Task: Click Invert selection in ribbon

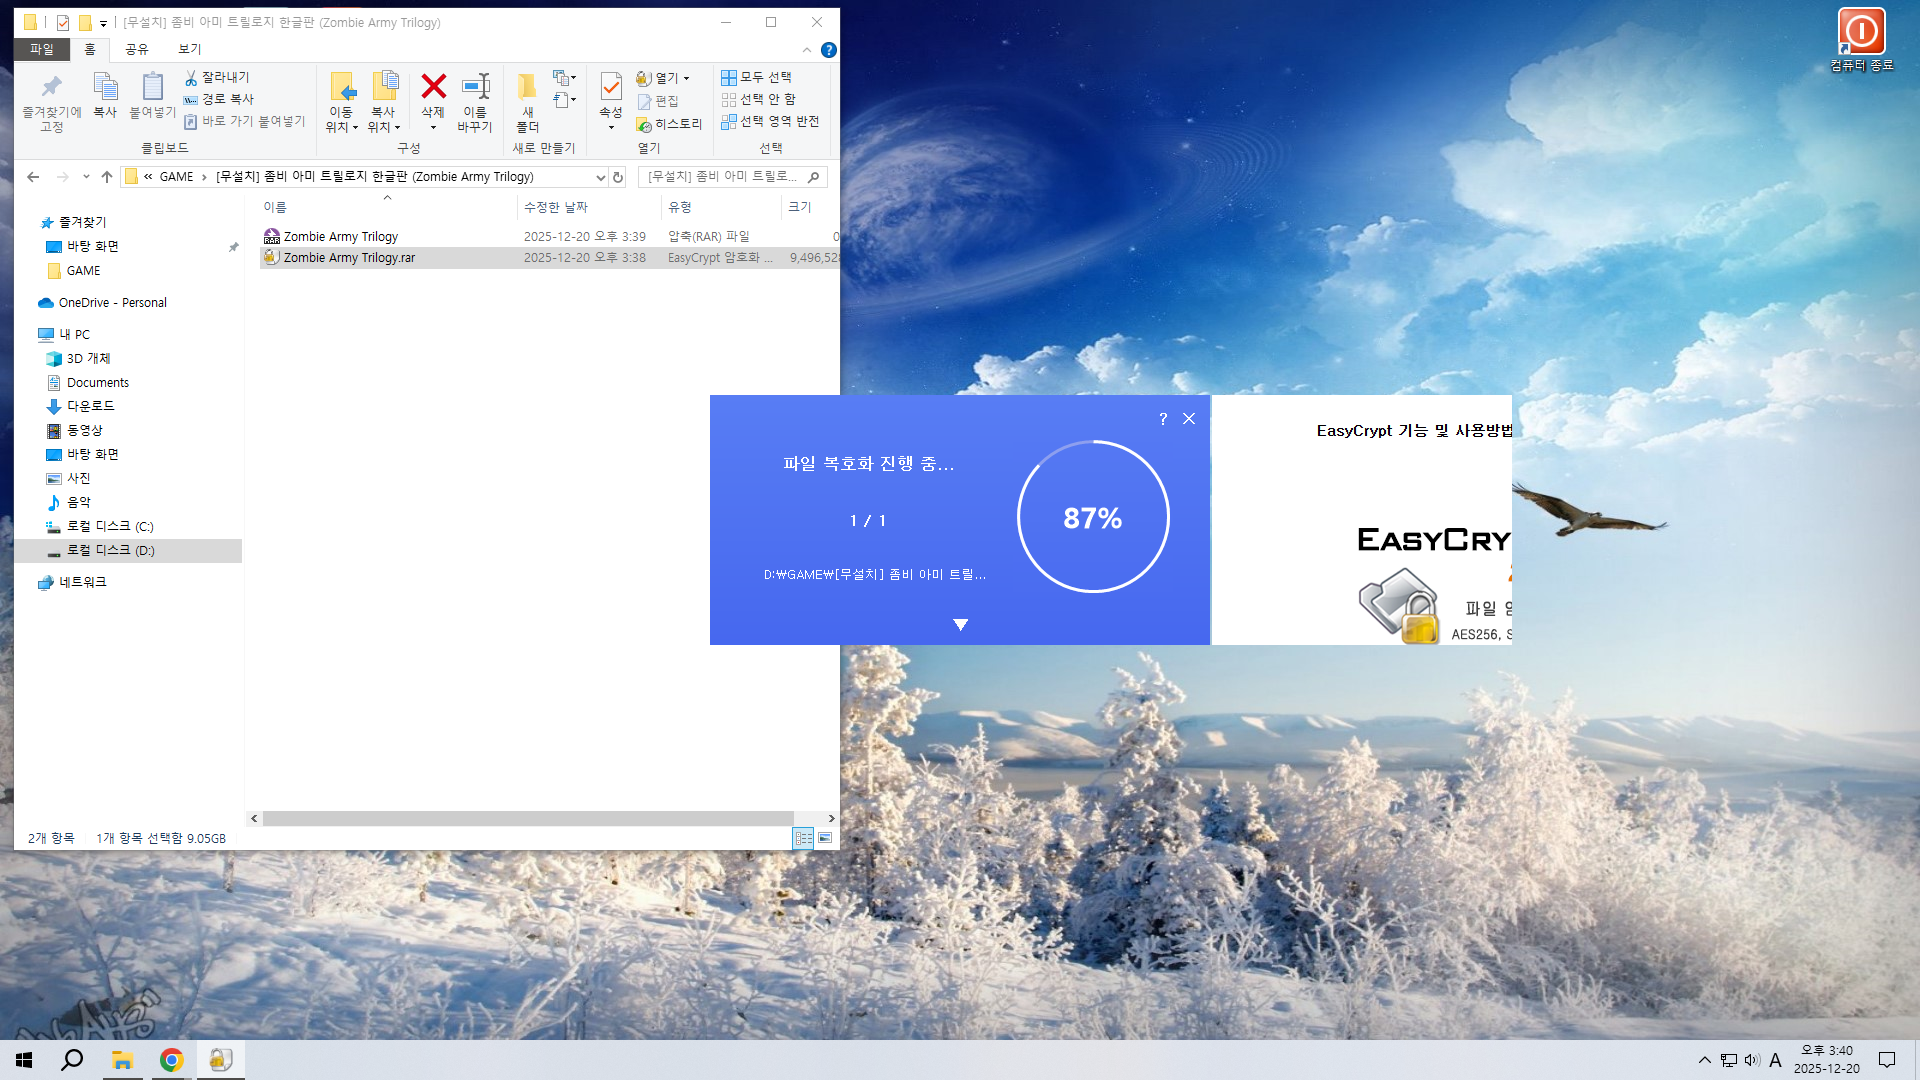Action: click(x=771, y=121)
